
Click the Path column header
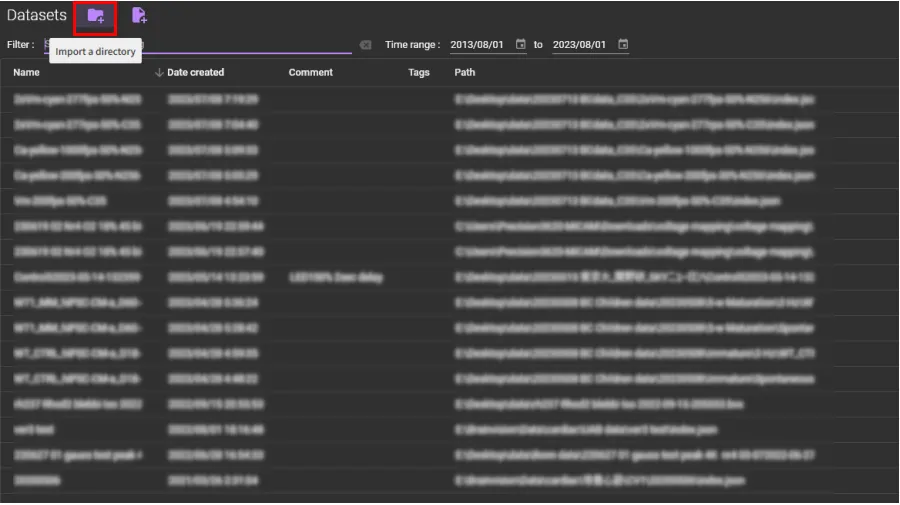465,73
